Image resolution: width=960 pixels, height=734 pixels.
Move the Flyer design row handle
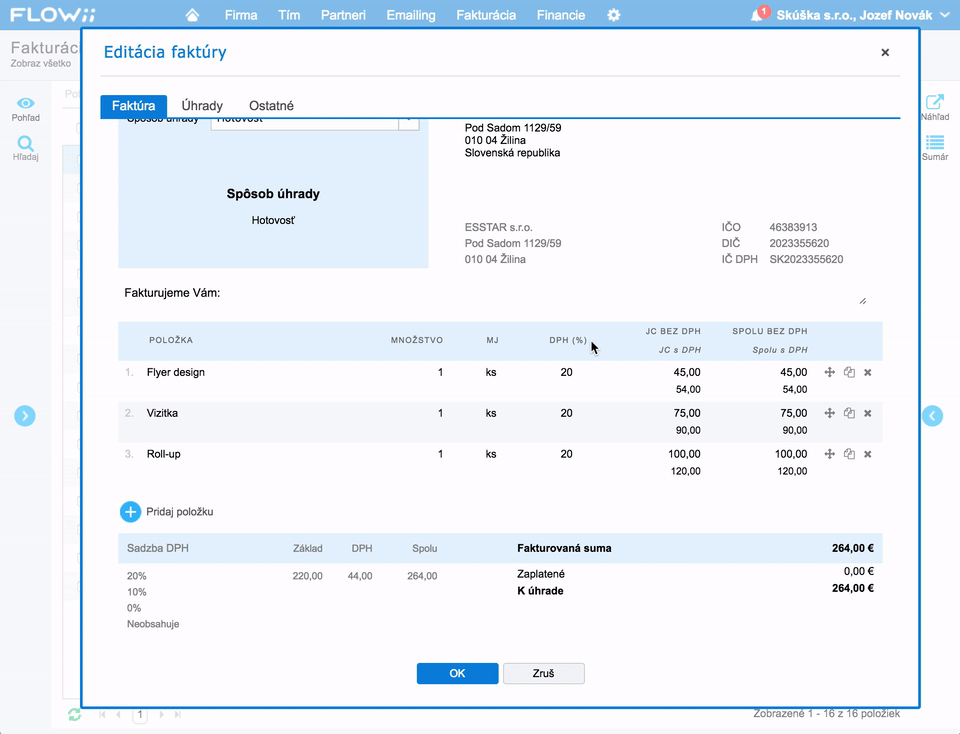coord(830,372)
